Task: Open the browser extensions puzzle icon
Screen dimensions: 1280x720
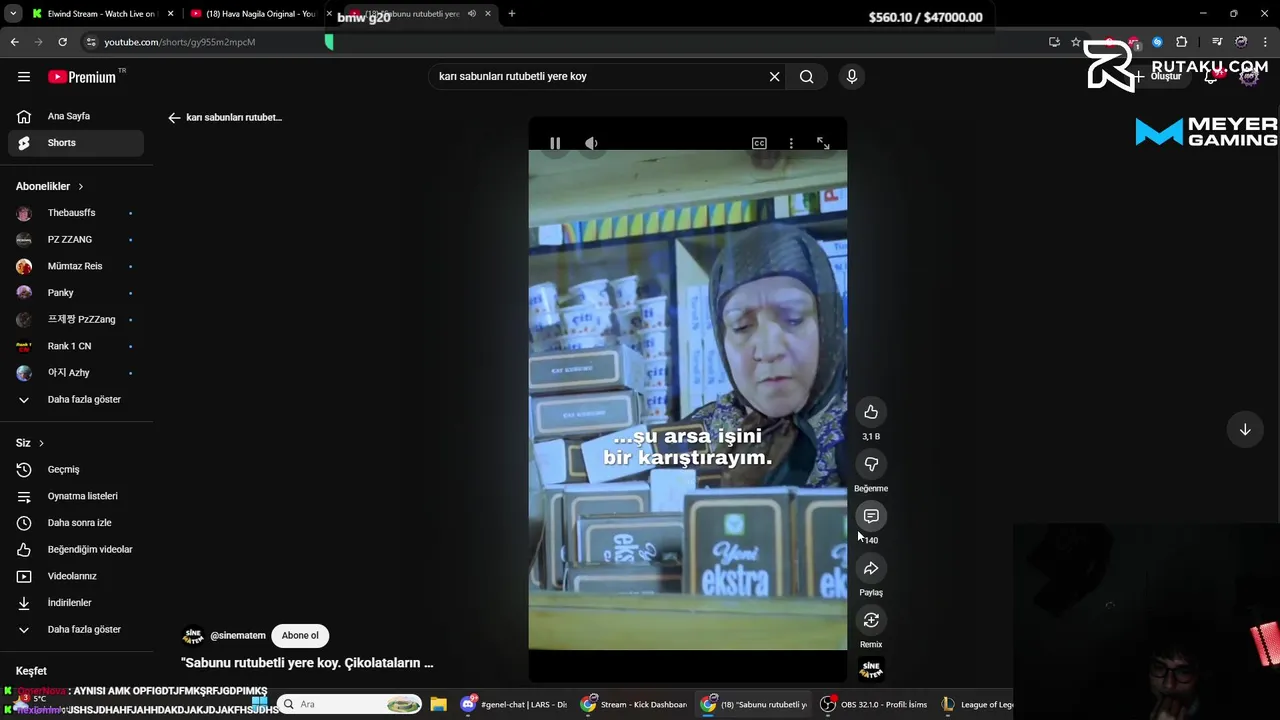Action: 1182,42
